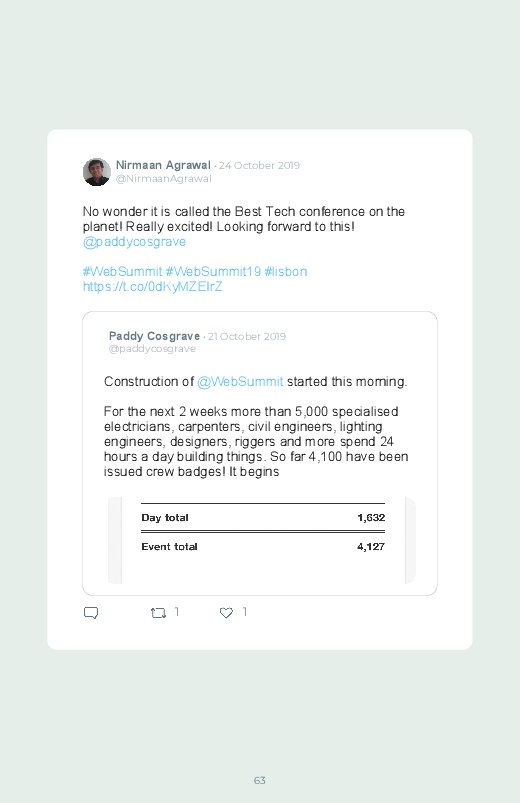This screenshot has height=803, width=520.
Task: Click the Event total 4,127 row
Action: pos(263,546)
